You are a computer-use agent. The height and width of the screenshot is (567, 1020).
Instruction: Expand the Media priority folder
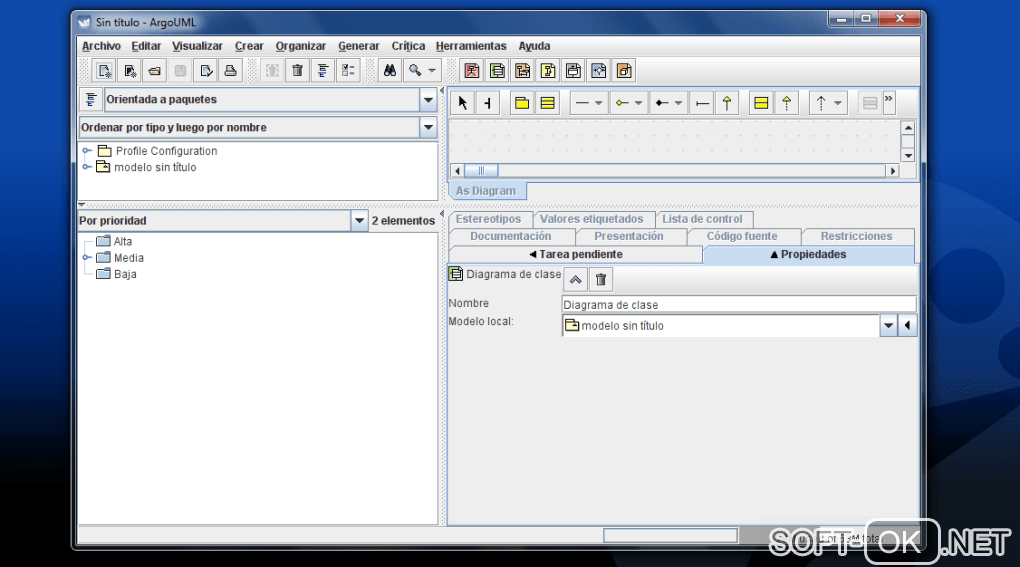87,257
